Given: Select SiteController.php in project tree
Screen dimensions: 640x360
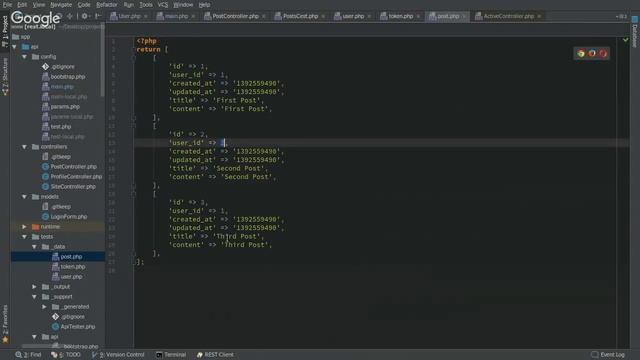Looking at the screenshot, I should [69, 187].
